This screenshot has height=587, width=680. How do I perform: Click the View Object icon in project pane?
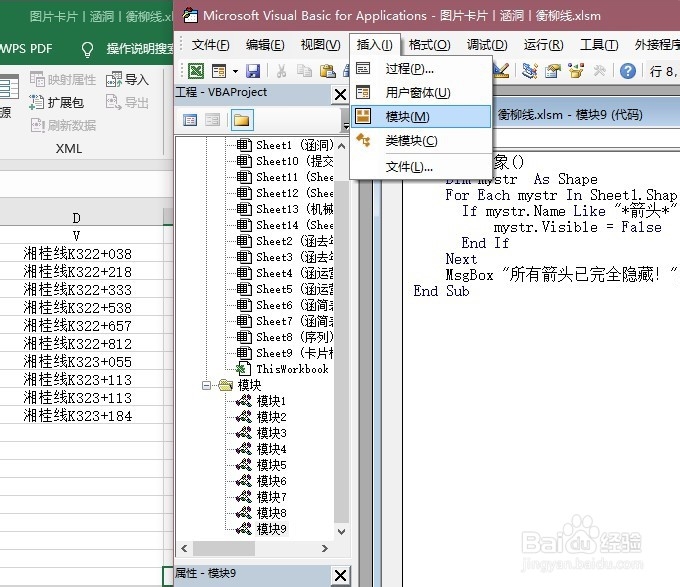212,120
